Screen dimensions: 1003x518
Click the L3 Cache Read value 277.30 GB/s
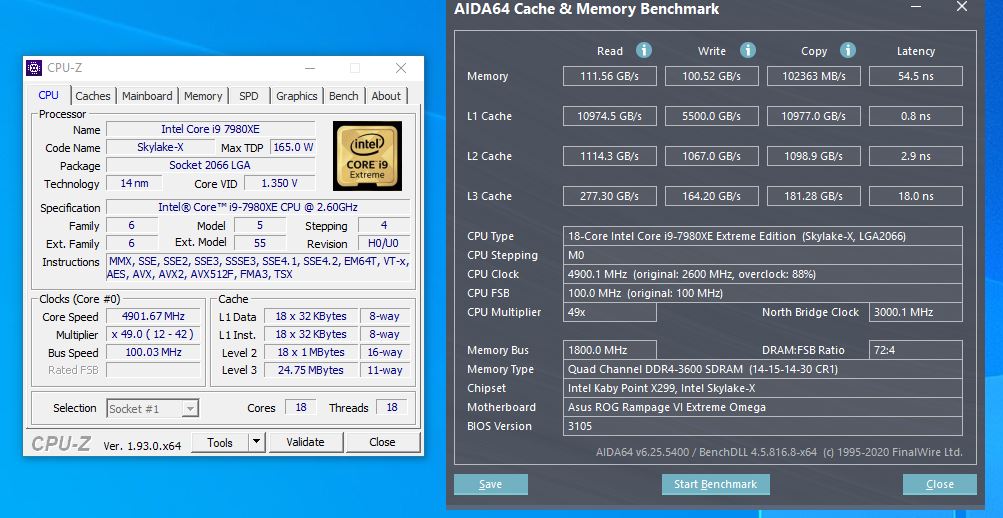click(x=610, y=196)
